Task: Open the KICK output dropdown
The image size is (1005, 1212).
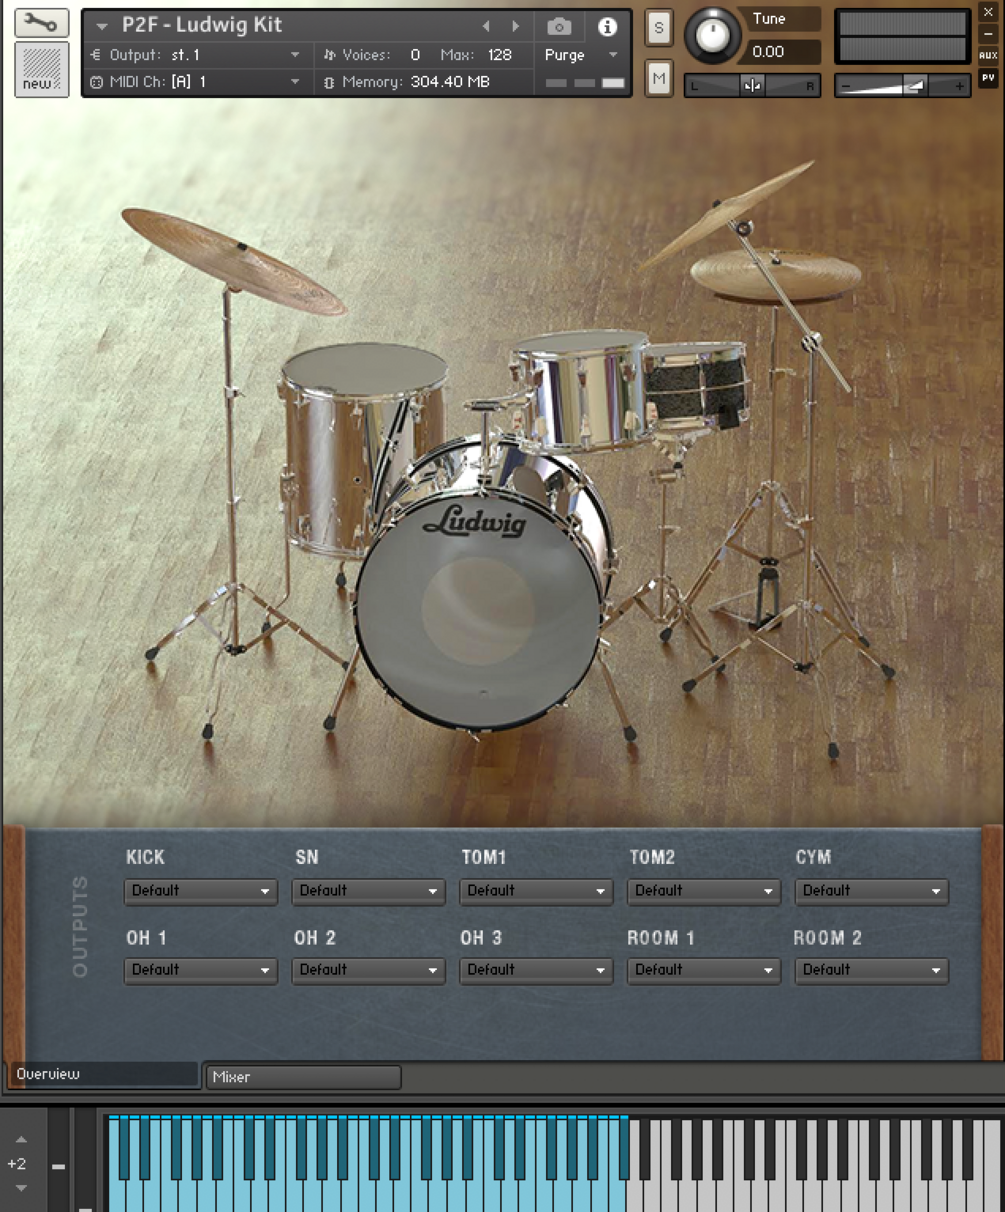Action: pos(200,891)
